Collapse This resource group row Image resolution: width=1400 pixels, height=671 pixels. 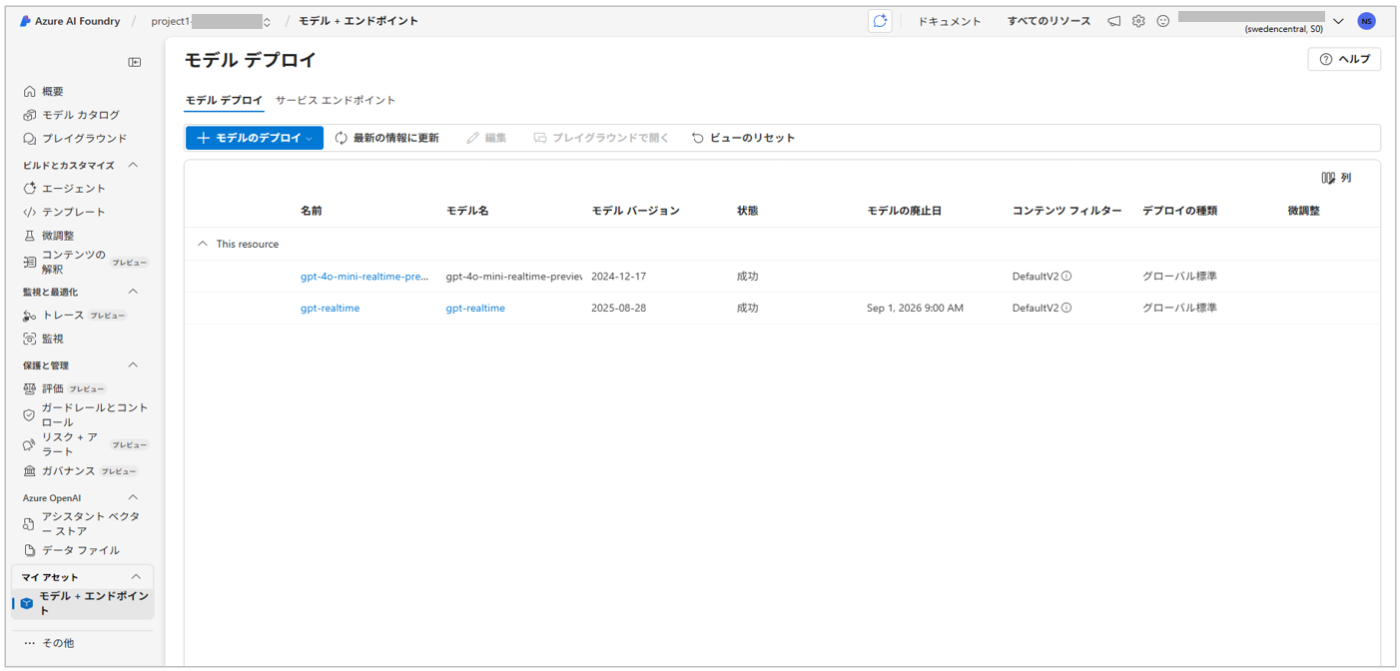(x=203, y=244)
